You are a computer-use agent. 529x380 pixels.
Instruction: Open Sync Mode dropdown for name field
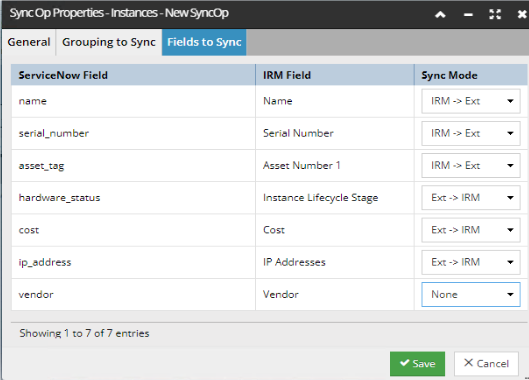click(471, 101)
